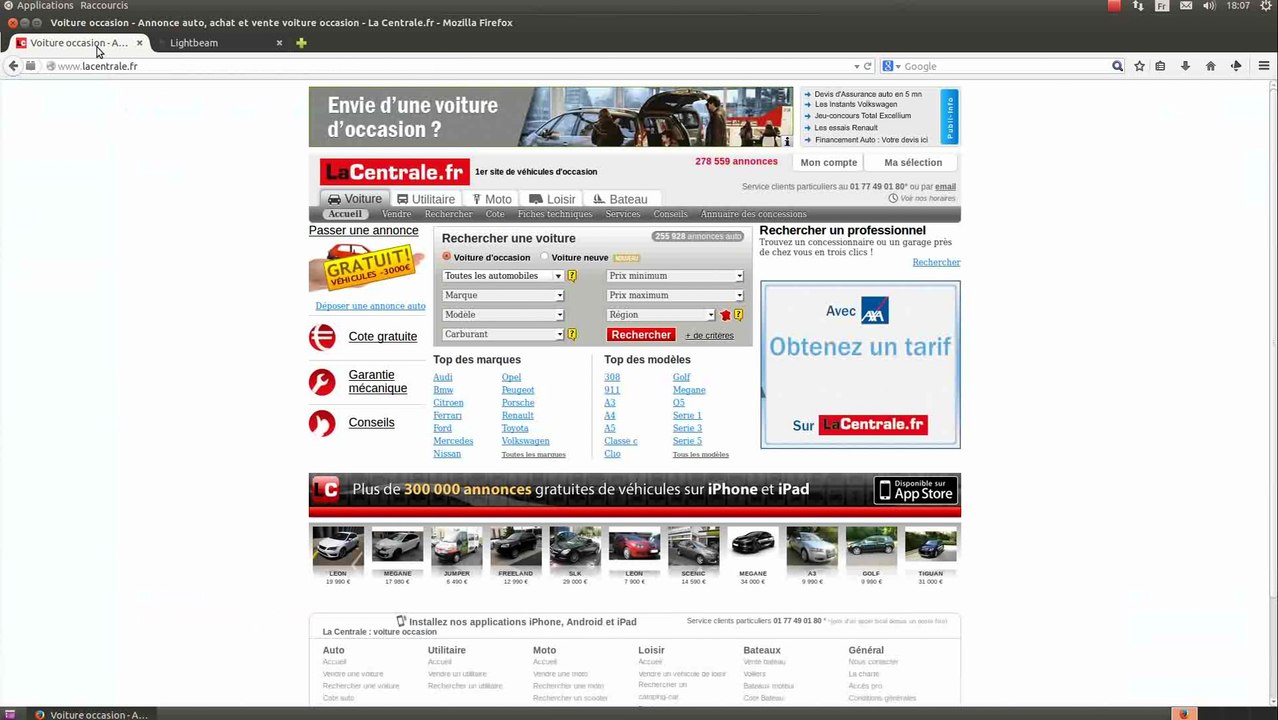Switch to the Bateau tab
The image size is (1278, 720).
click(620, 199)
